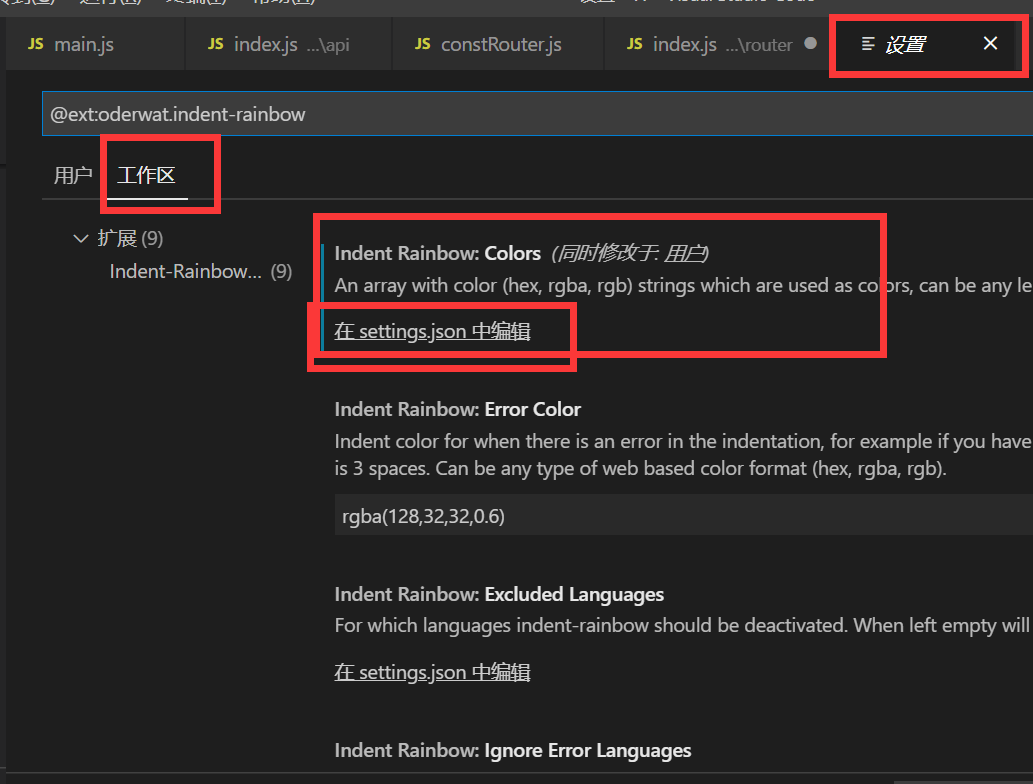
Task: Focus the settings search input field
Action: (537, 114)
